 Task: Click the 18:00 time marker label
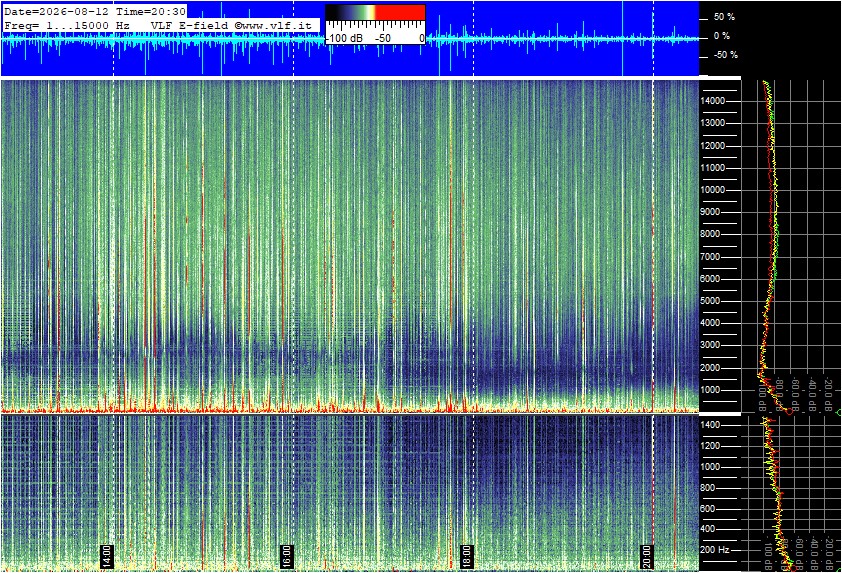[467, 556]
